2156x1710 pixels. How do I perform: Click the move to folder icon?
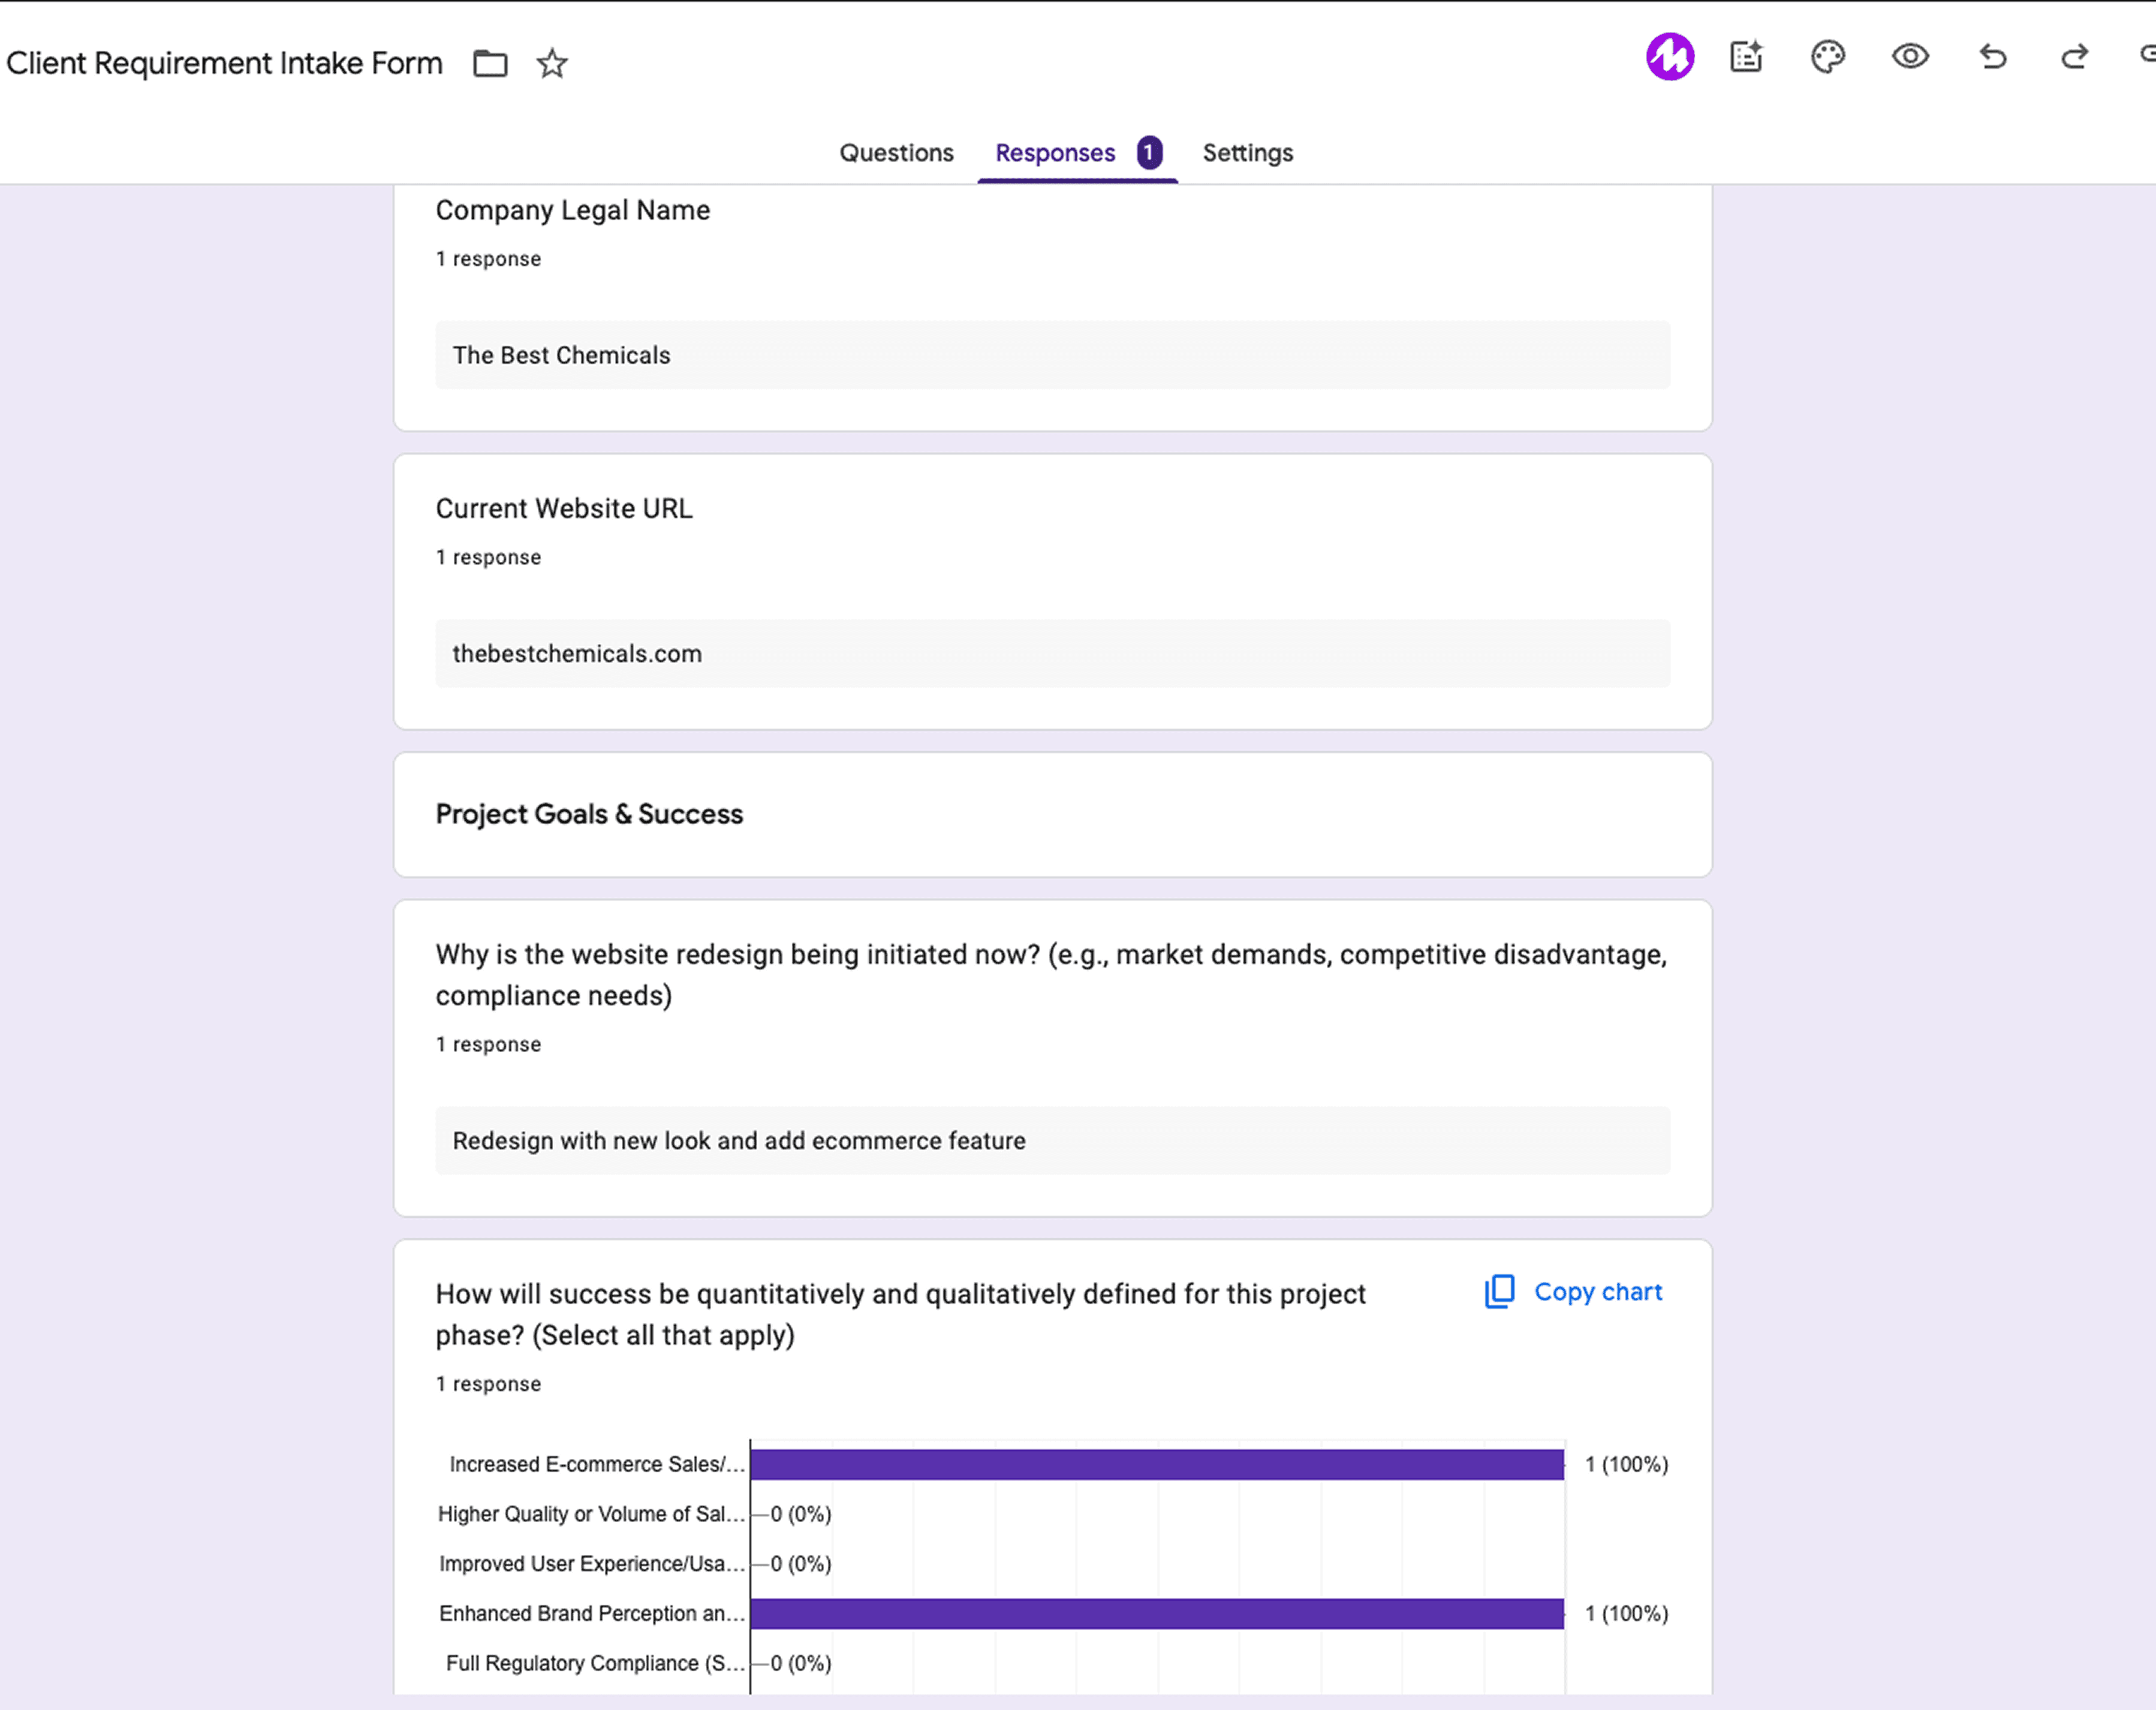[x=490, y=63]
